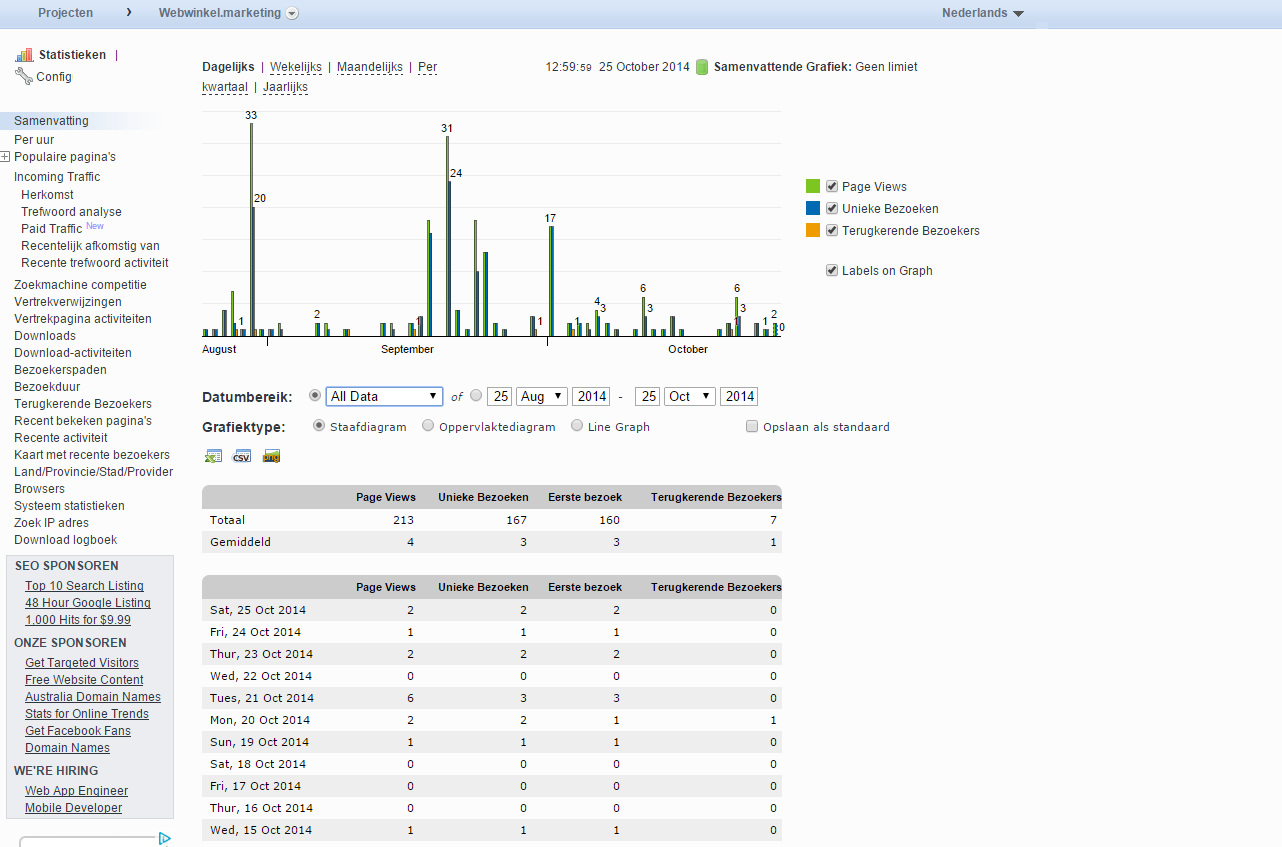Screen dimensions: 1282x847
Task: Choose Staafdiagram chart type
Action: point(319,425)
